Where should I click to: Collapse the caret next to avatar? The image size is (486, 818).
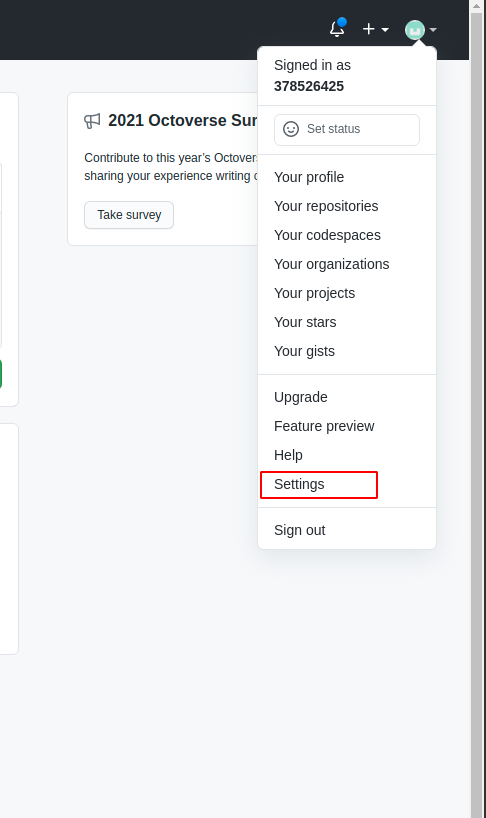(433, 30)
